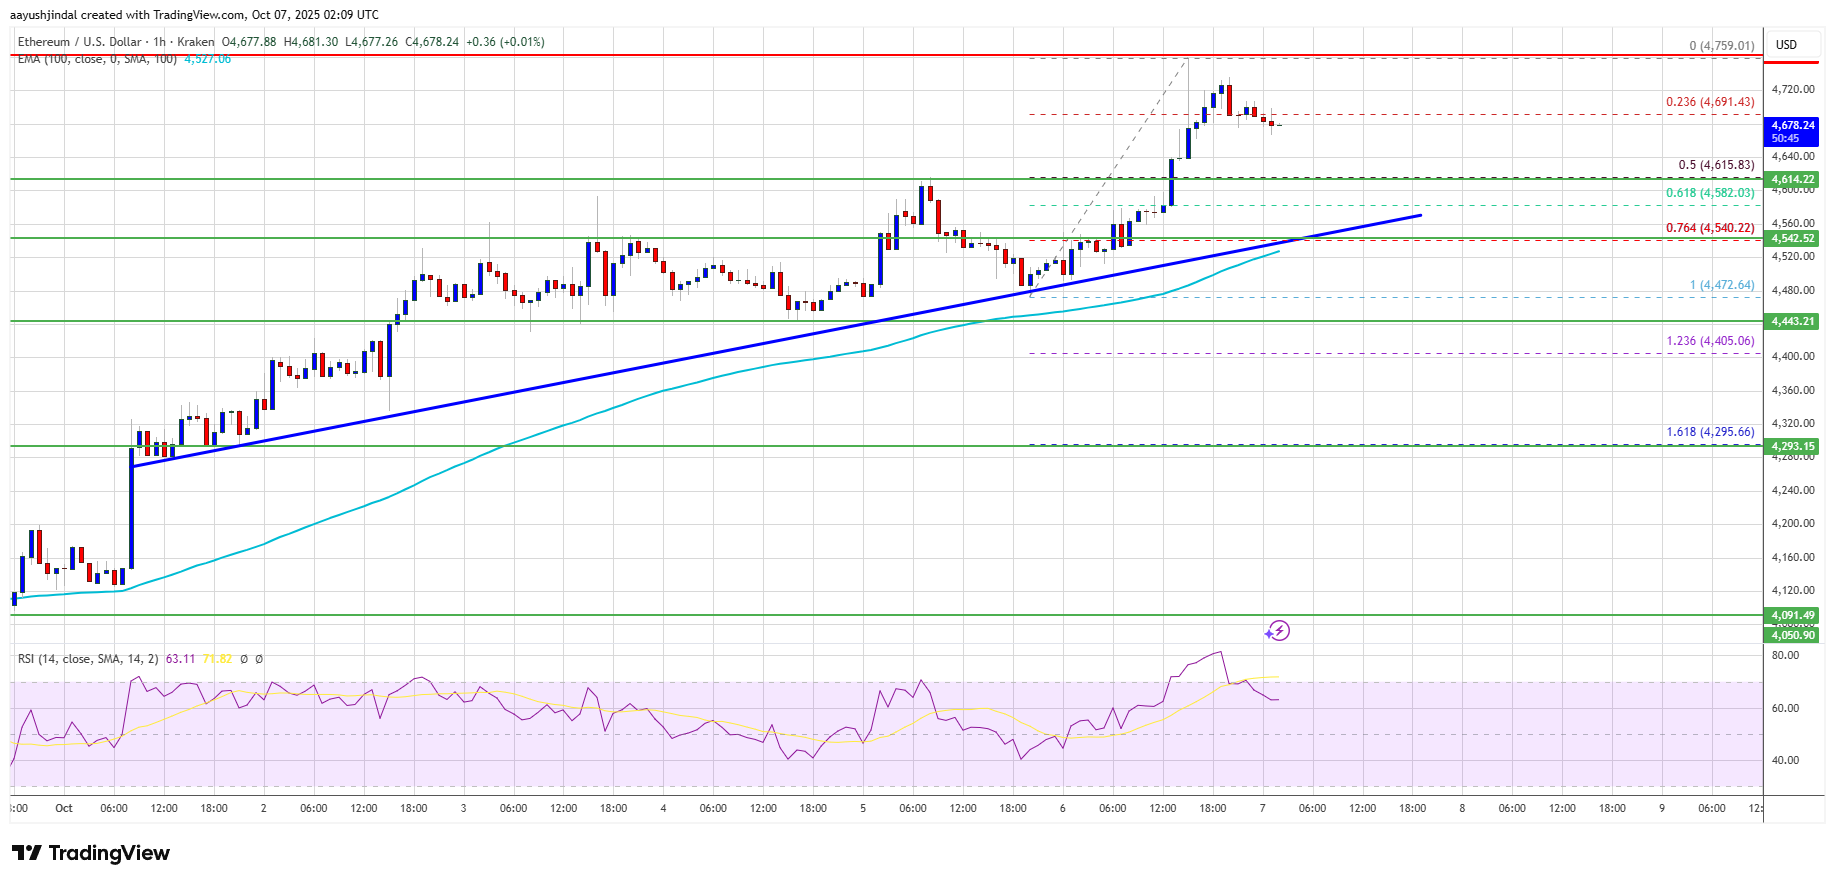Select the 1.618 Fibonacci extension label
The width and height of the screenshot is (1835, 883).
(x=1709, y=432)
